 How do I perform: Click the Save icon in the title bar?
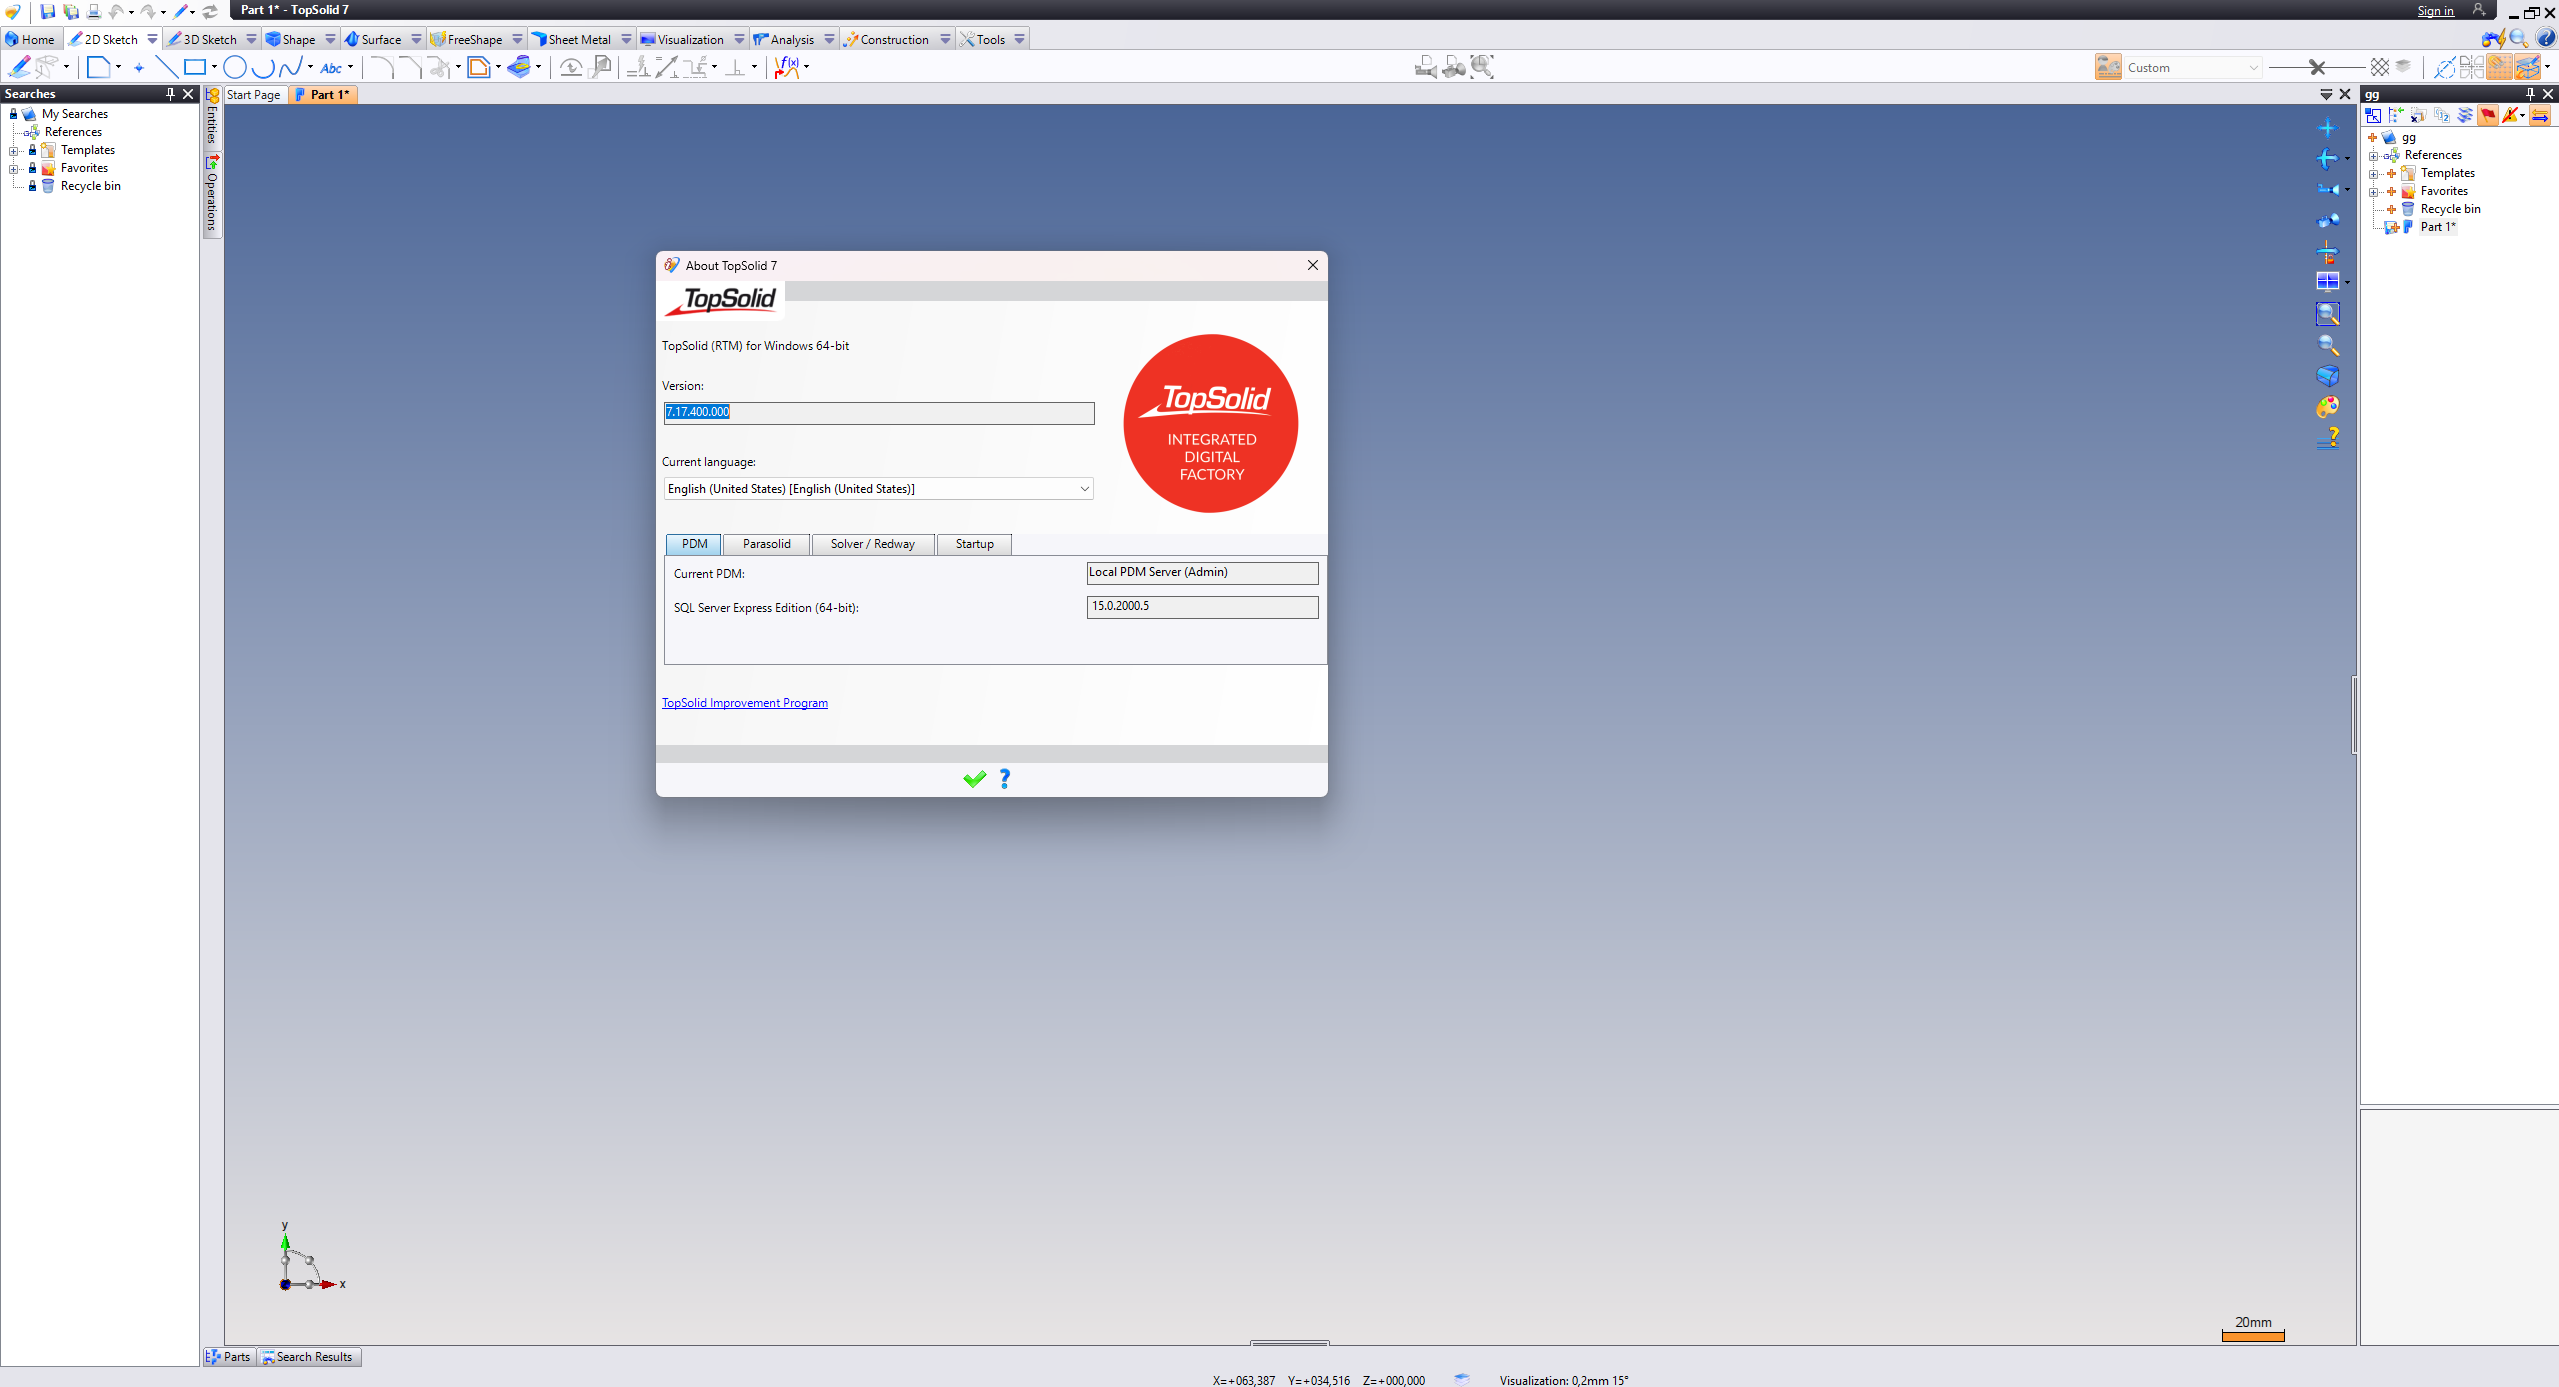tap(47, 11)
